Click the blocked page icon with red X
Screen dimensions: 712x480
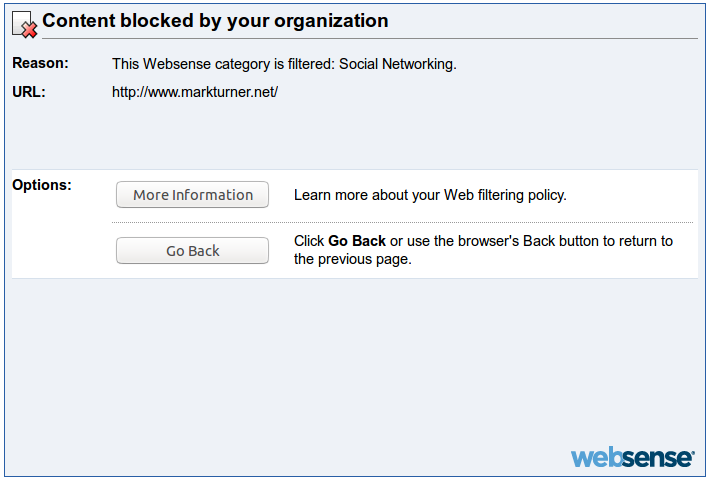[25, 25]
